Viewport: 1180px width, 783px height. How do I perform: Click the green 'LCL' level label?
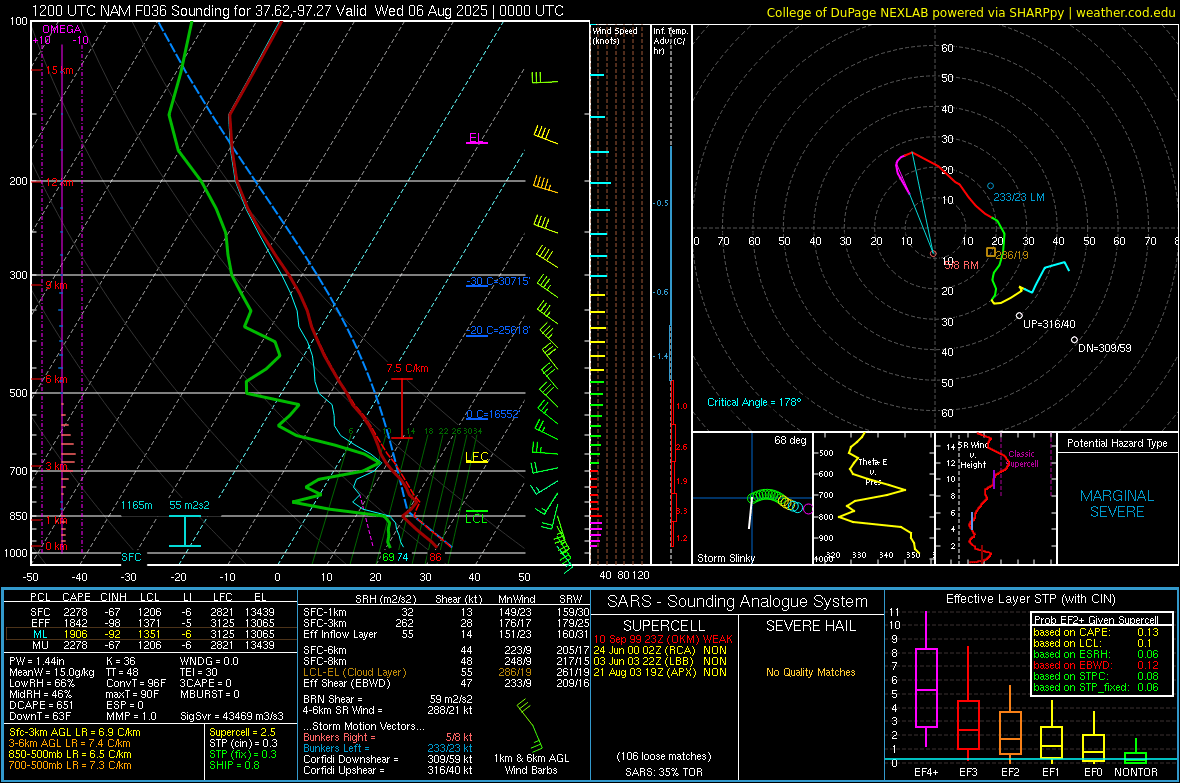(x=476, y=518)
